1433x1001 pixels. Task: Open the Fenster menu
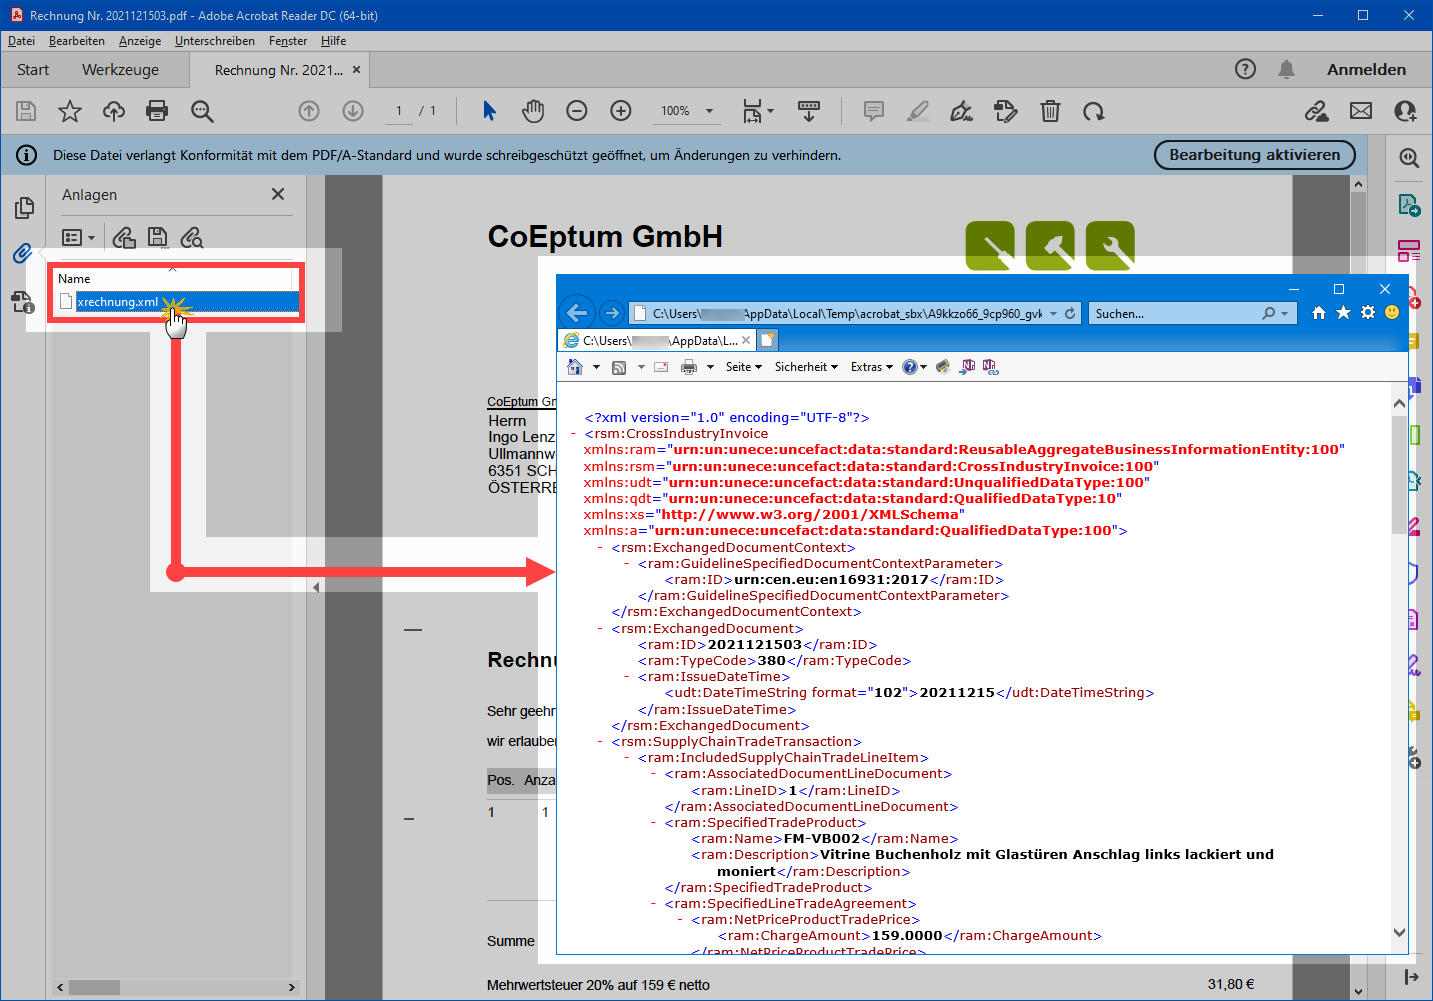tap(288, 41)
